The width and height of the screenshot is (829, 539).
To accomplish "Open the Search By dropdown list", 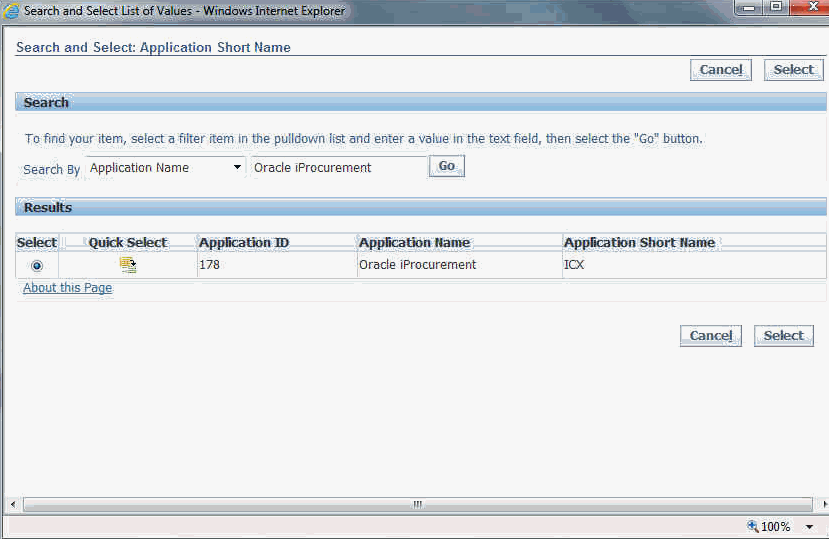I will [x=165, y=168].
